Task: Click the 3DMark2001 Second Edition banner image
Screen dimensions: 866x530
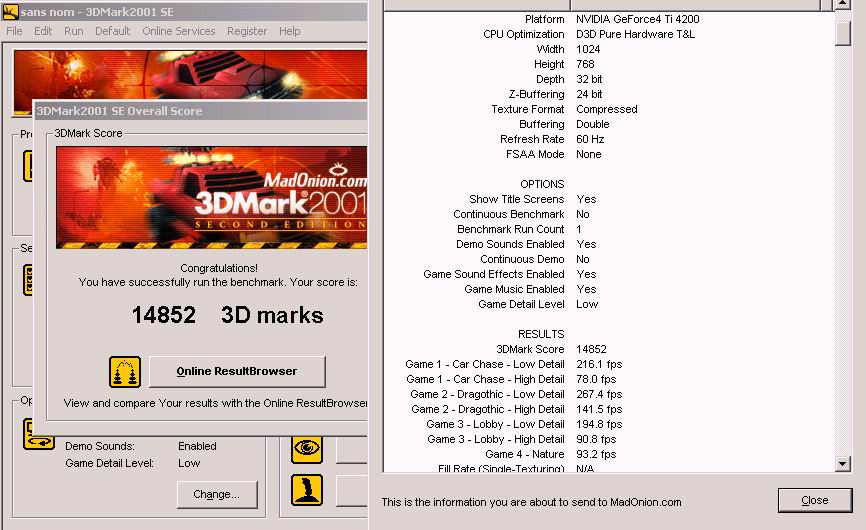Action: coord(212,198)
